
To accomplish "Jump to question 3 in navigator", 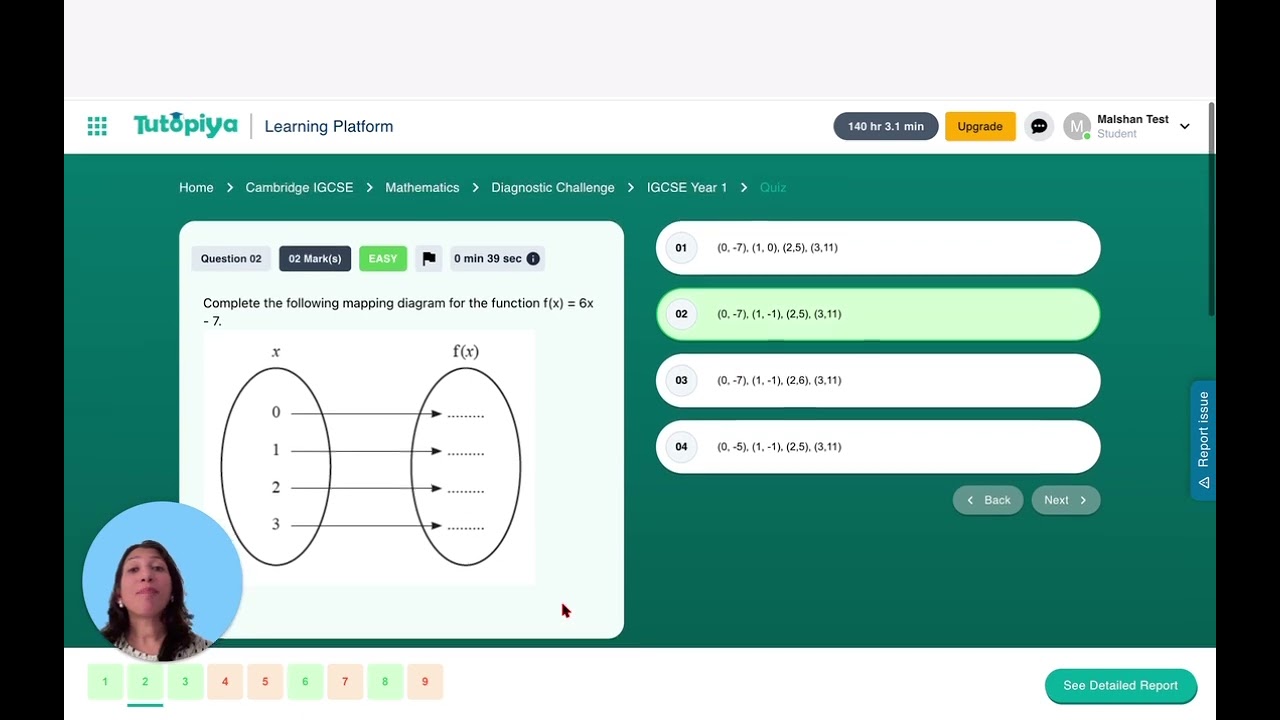I will [x=185, y=682].
